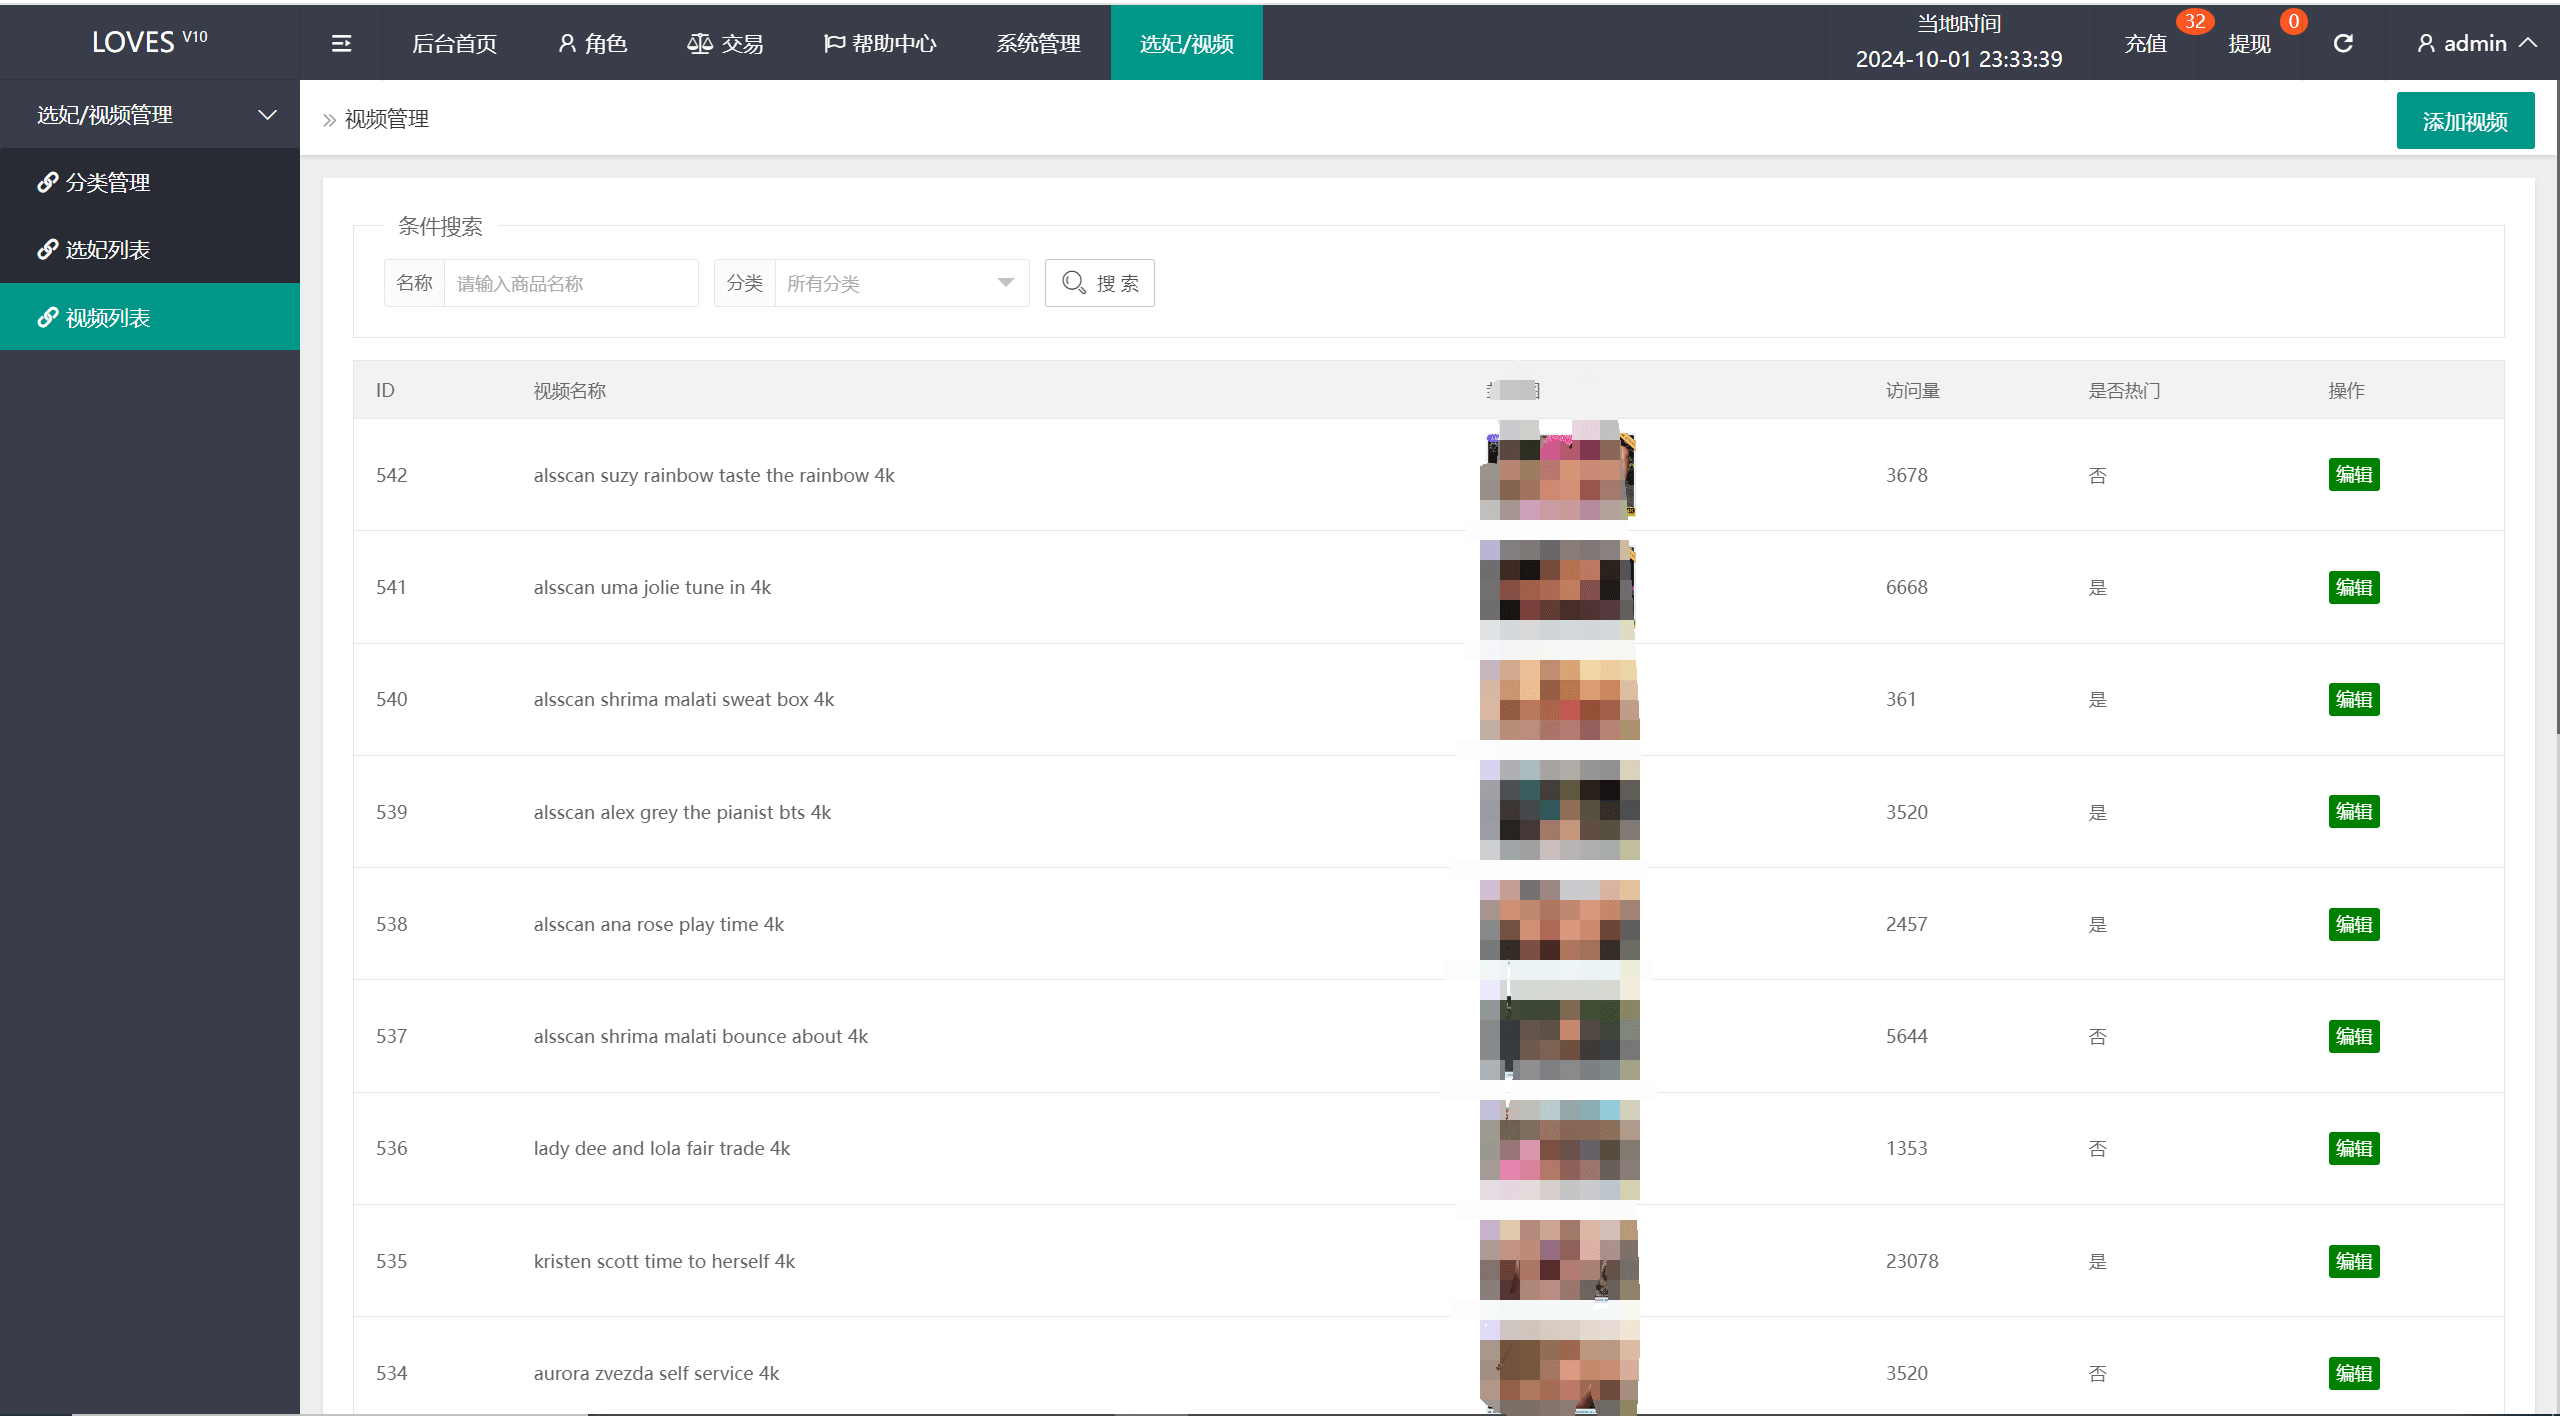Open 选妃列表 link in sidebar
The height and width of the screenshot is (1416, 2560).
click(108, 249)
